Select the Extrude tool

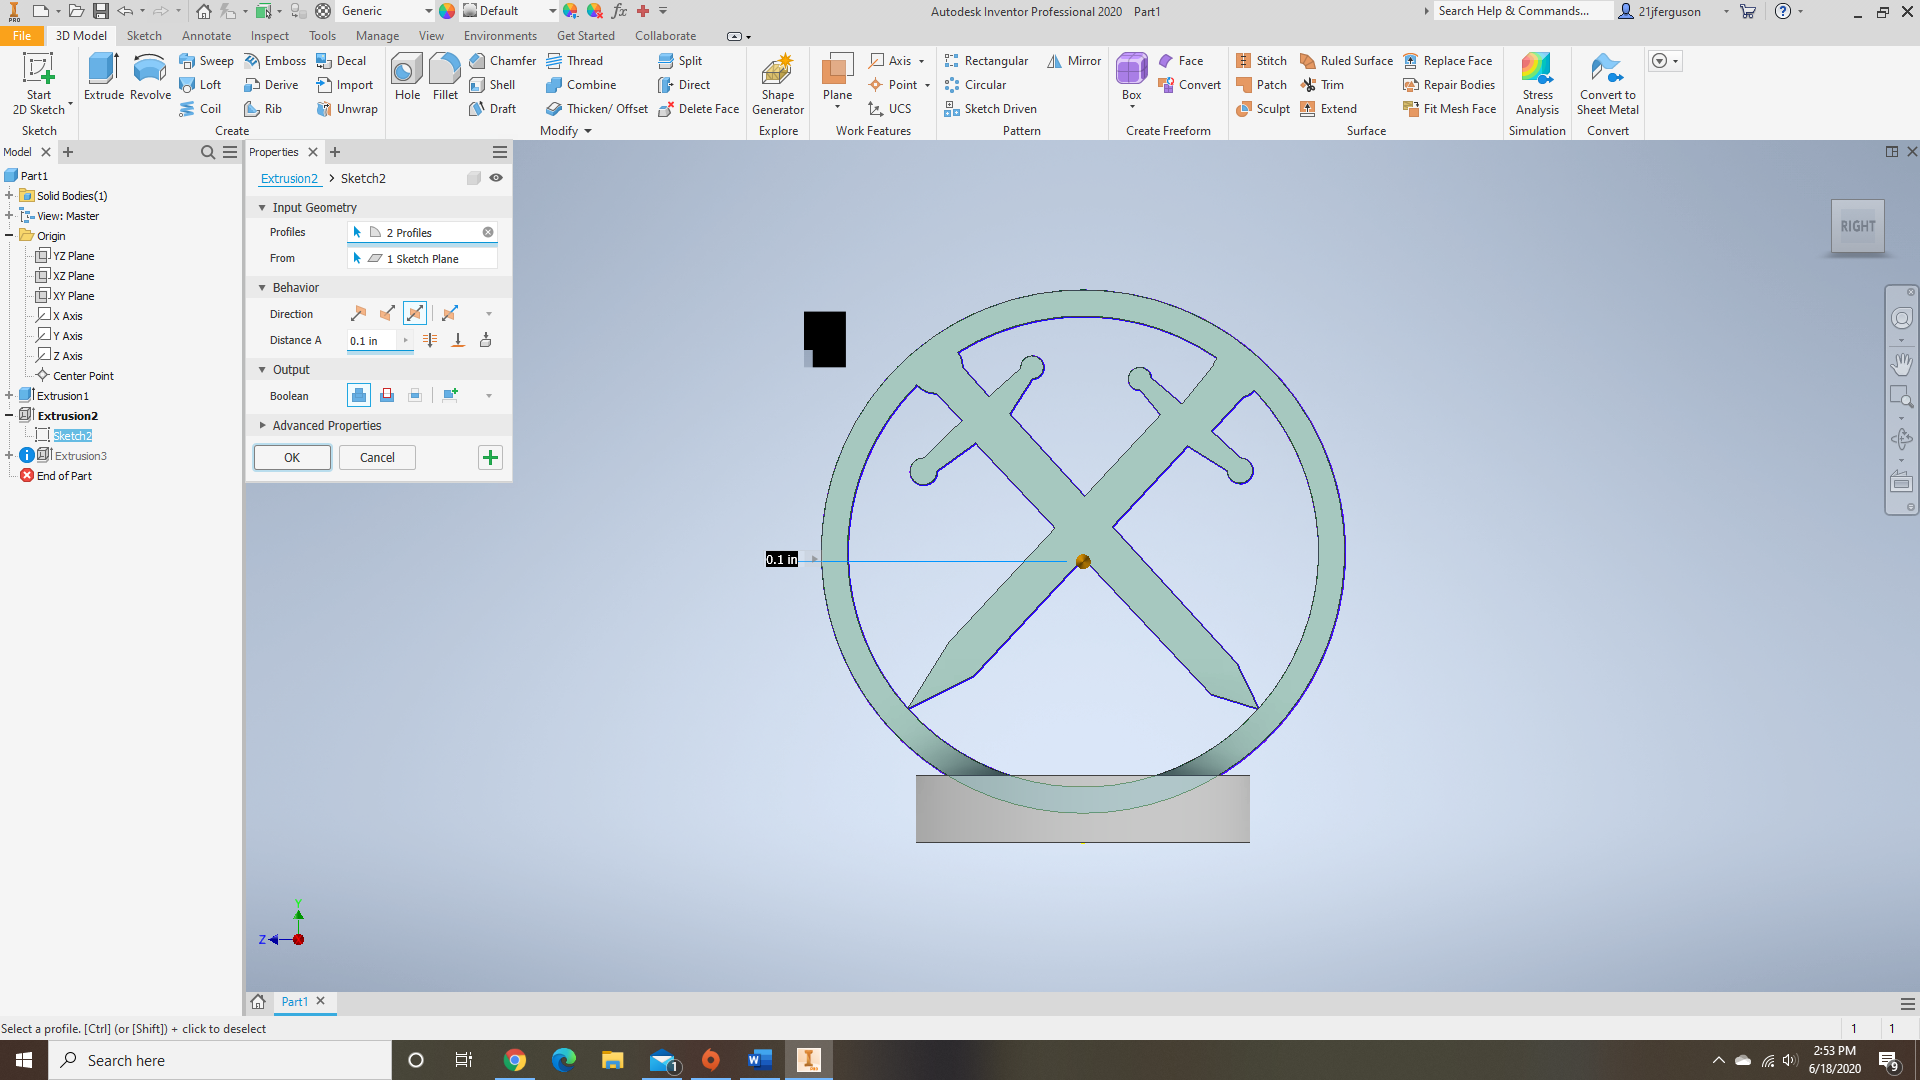(104, 77)
